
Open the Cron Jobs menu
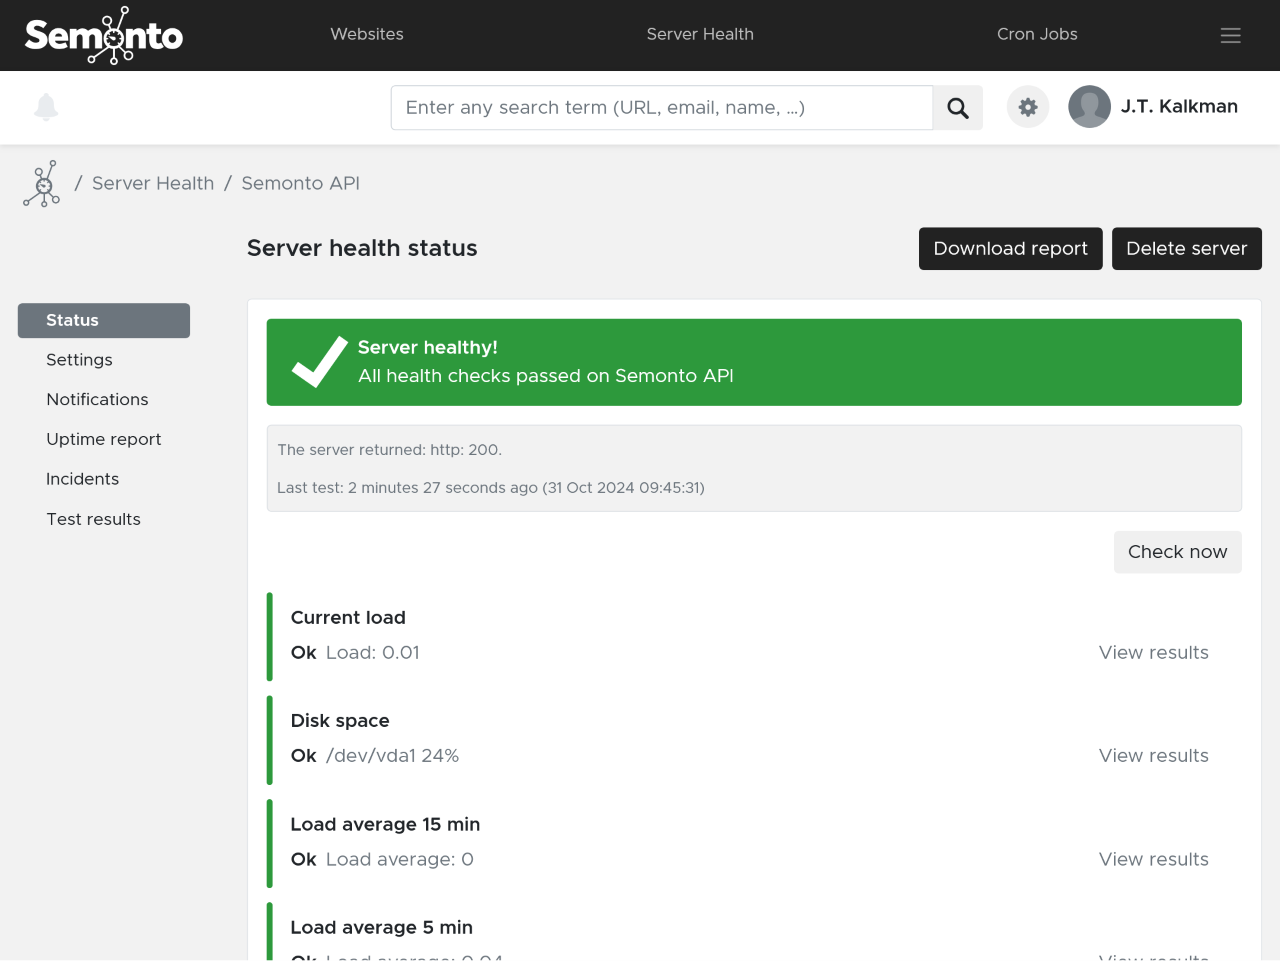pyautogui.click(x=1037, y=34)
